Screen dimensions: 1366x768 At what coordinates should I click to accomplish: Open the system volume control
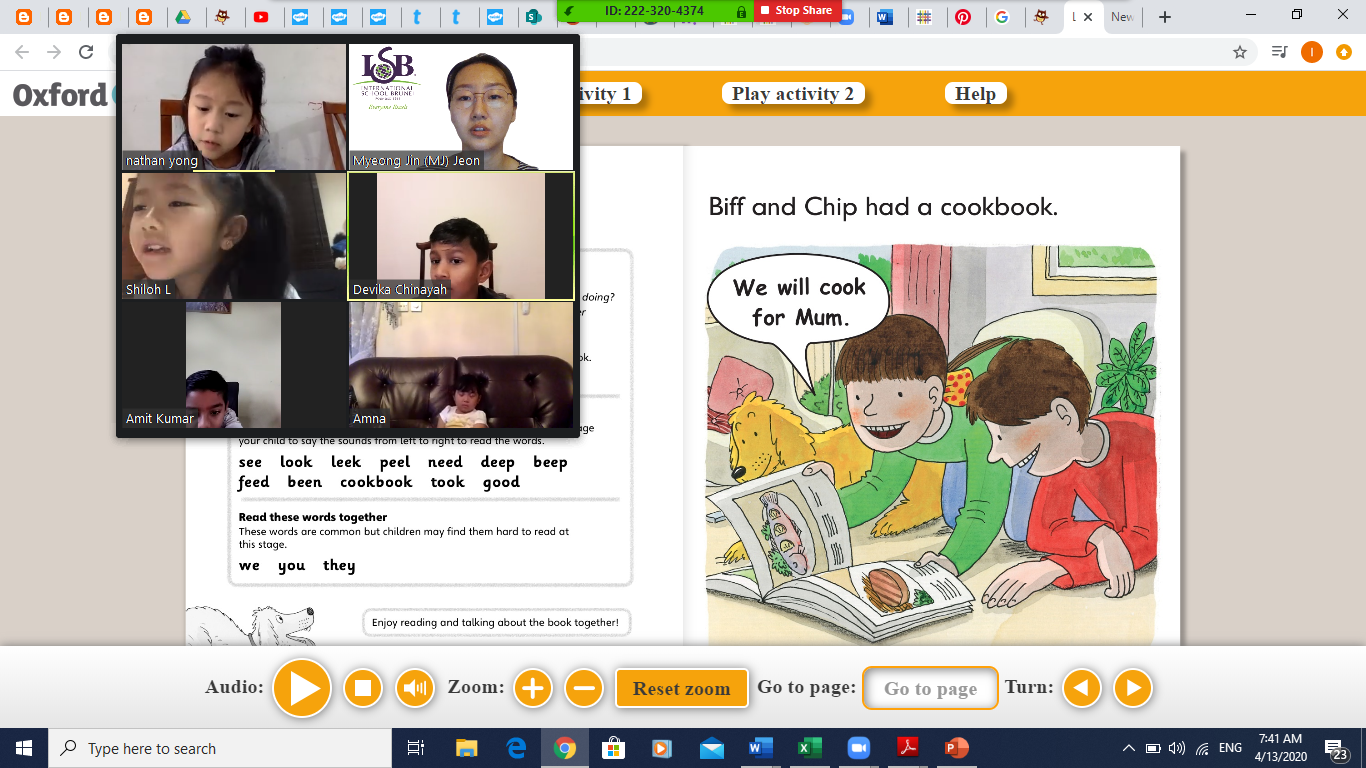[1177, 748]
